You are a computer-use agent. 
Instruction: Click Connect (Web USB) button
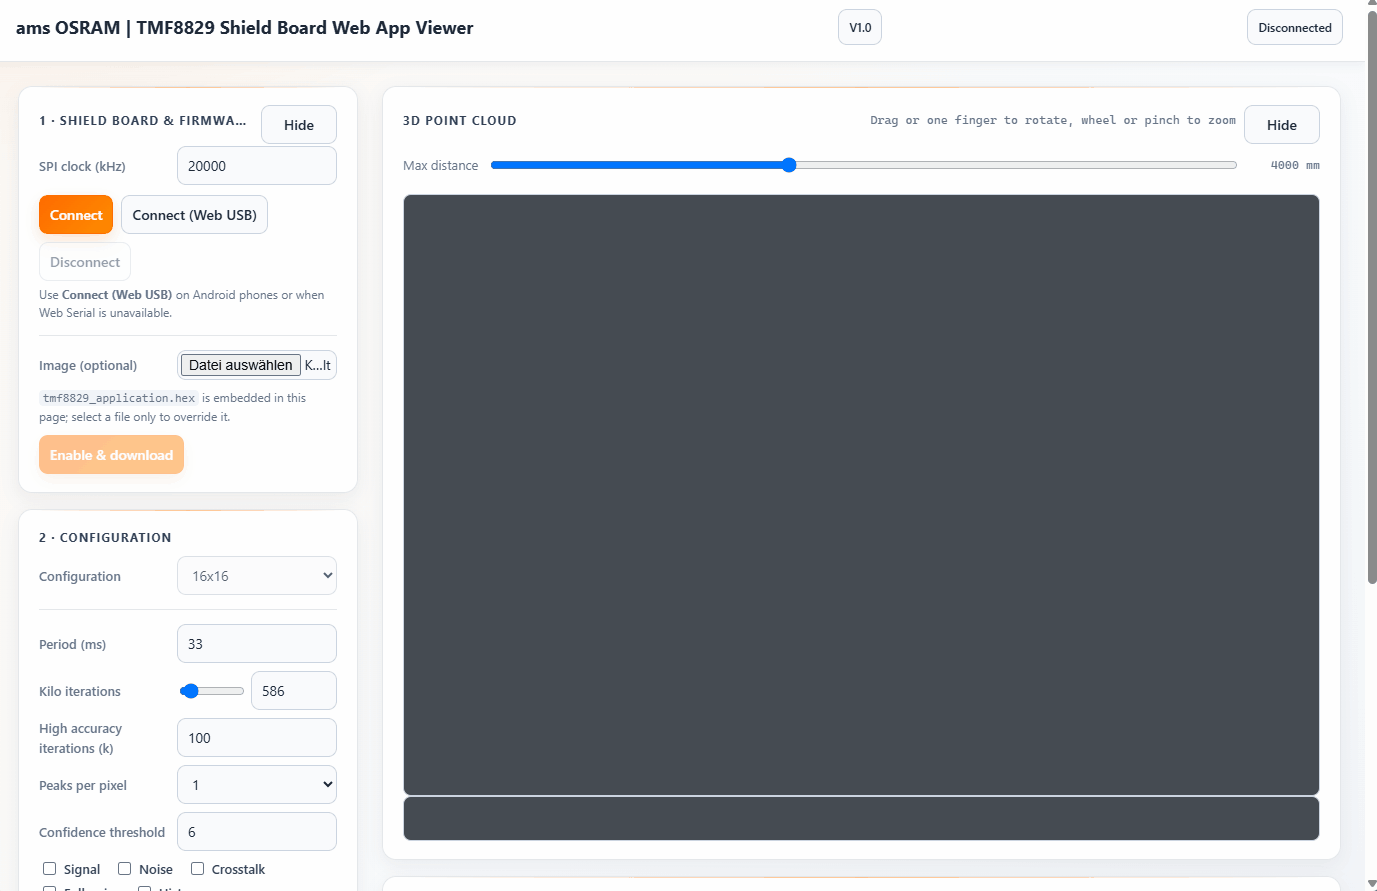pos(194,215)
